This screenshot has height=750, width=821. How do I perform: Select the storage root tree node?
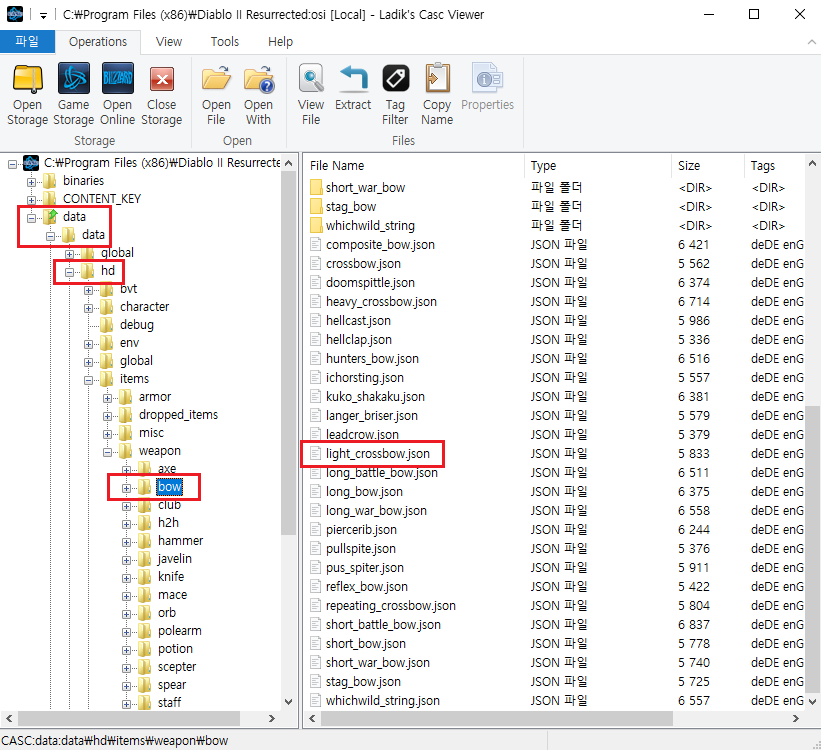[x=161, y=163]
